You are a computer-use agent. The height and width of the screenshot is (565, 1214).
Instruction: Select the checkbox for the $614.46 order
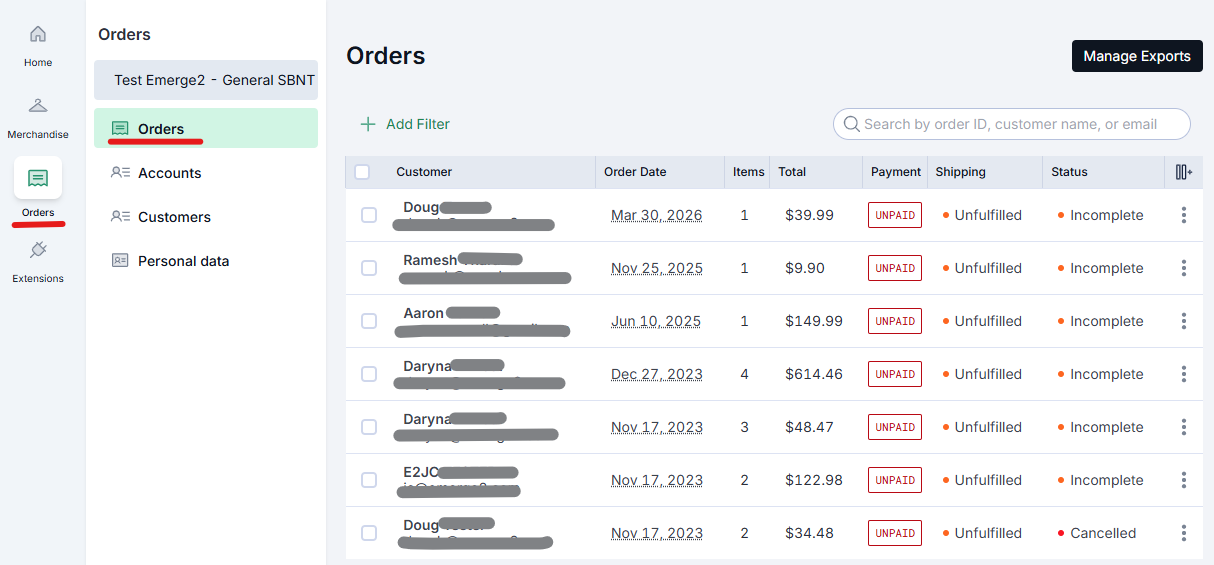point(369,374)
